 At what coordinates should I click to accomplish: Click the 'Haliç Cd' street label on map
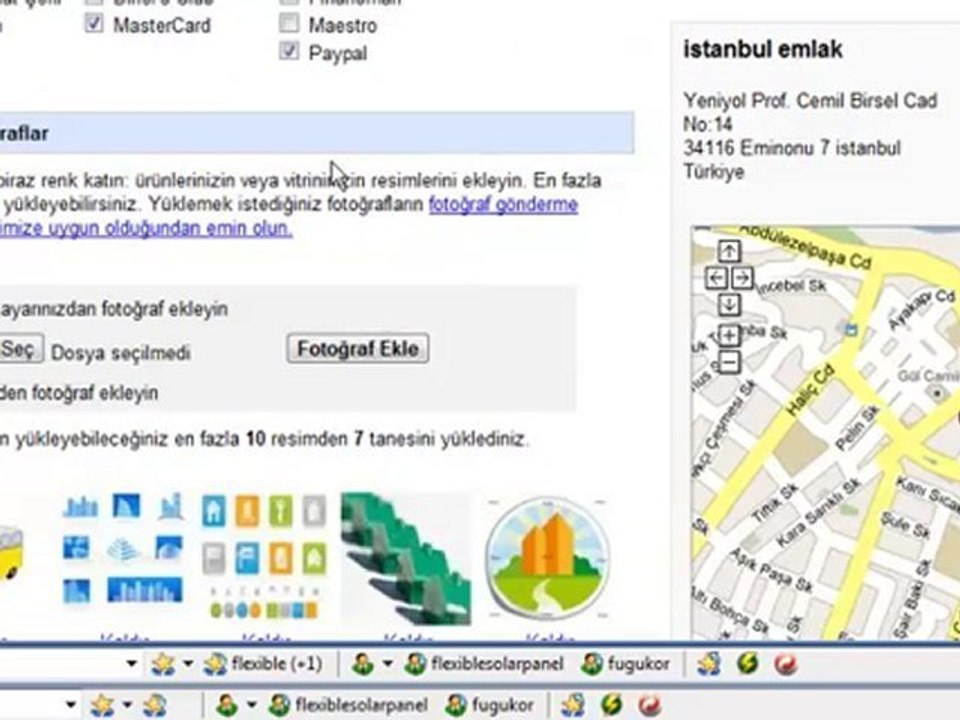tap(810, 391)
